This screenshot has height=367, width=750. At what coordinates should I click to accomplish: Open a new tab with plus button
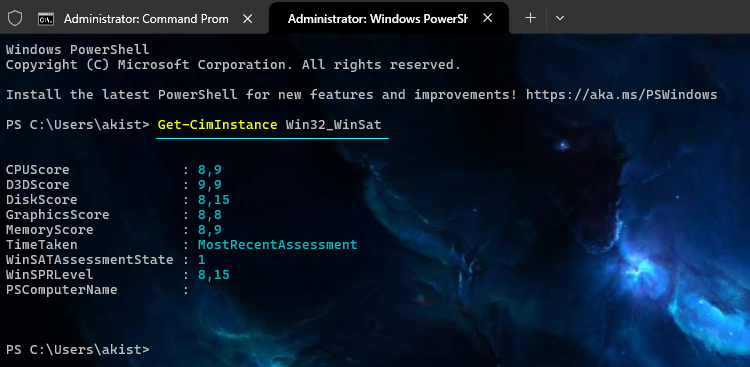click(x=530, y=18)
